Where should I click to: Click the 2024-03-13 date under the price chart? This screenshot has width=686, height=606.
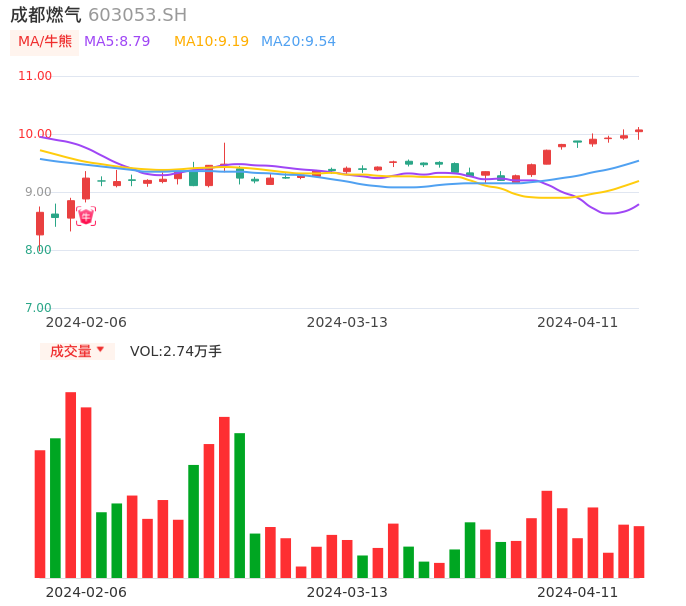point(347,322)
